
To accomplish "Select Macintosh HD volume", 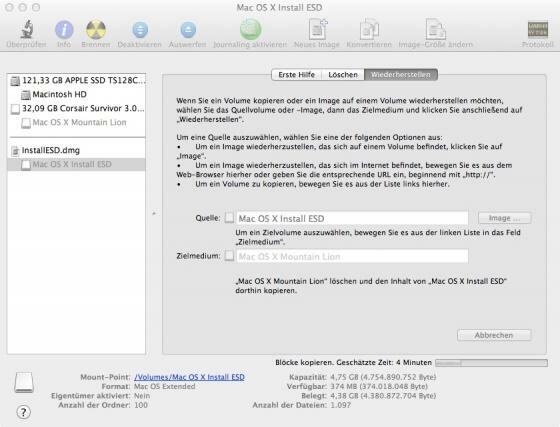I will pyautogui.click(x=77, y=94).
